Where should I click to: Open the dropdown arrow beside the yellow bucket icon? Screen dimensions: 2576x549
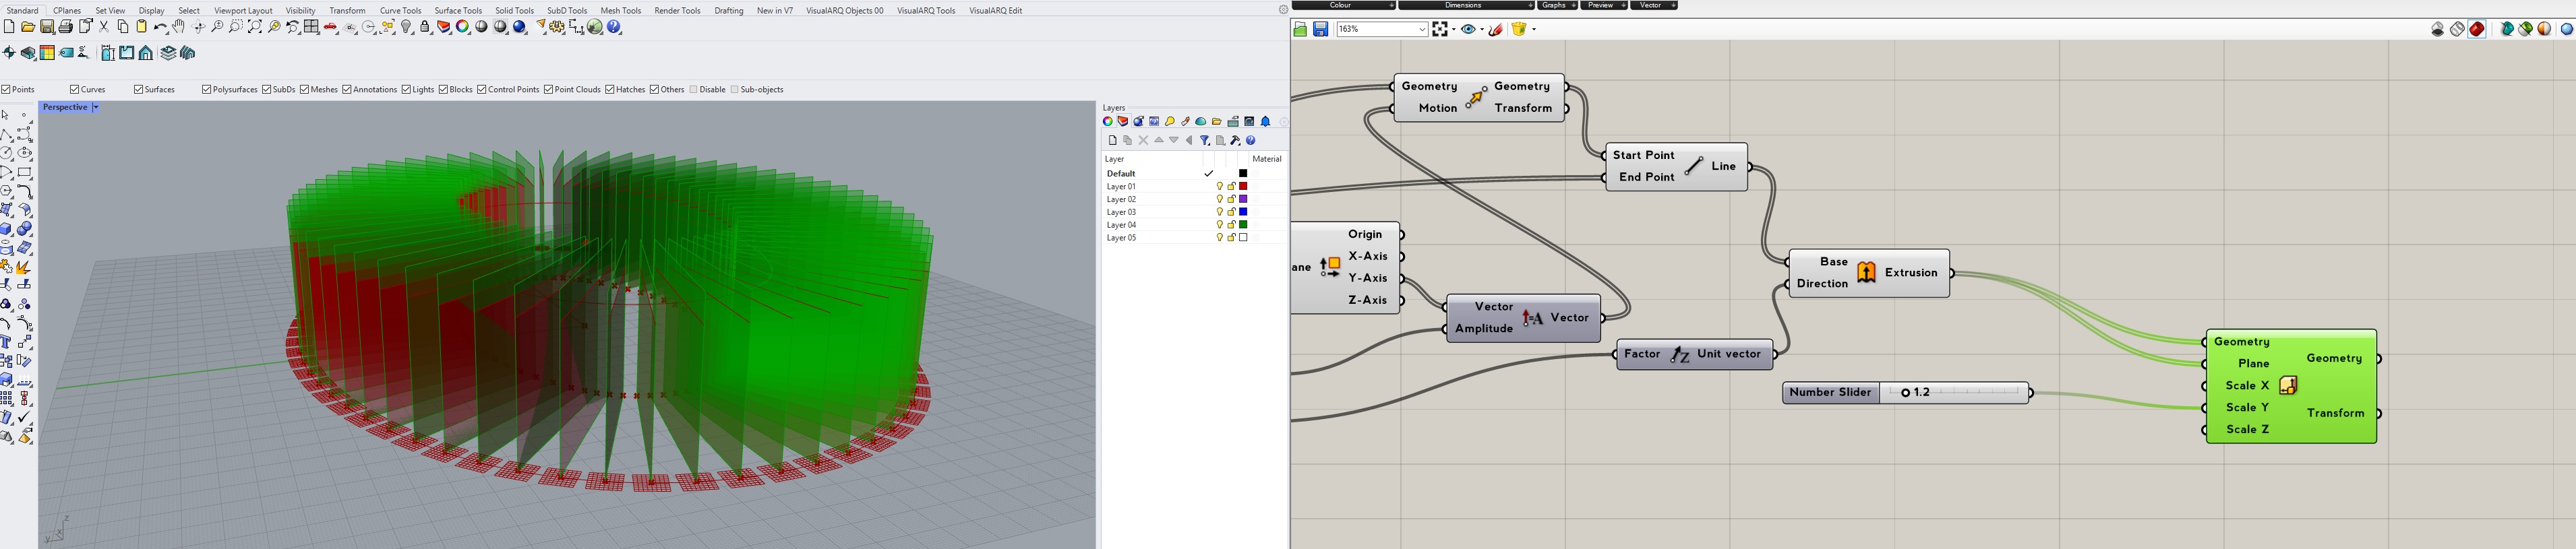point(1534,30)
